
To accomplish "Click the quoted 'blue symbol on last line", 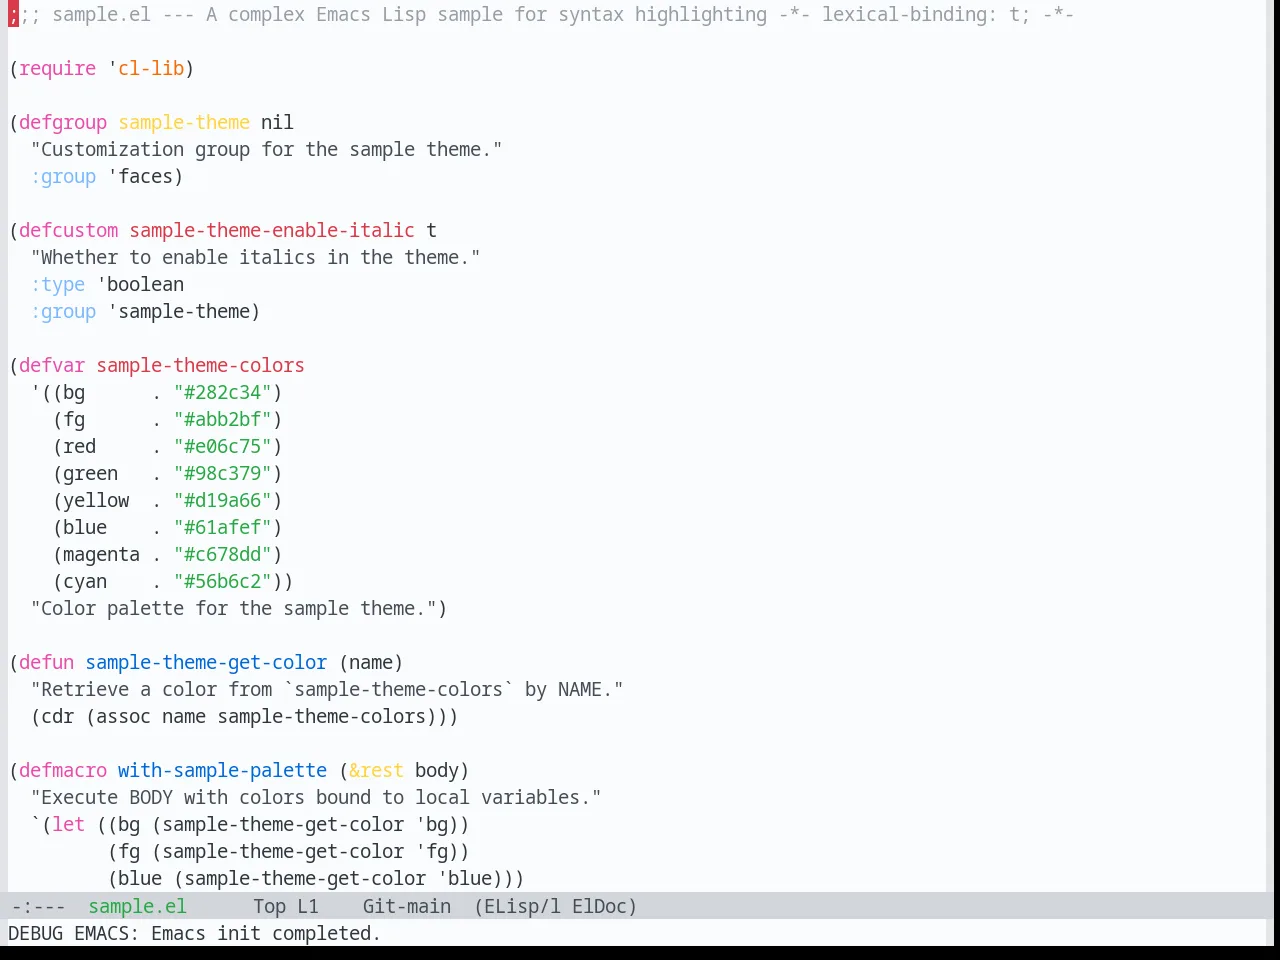I will pos(464,878).
